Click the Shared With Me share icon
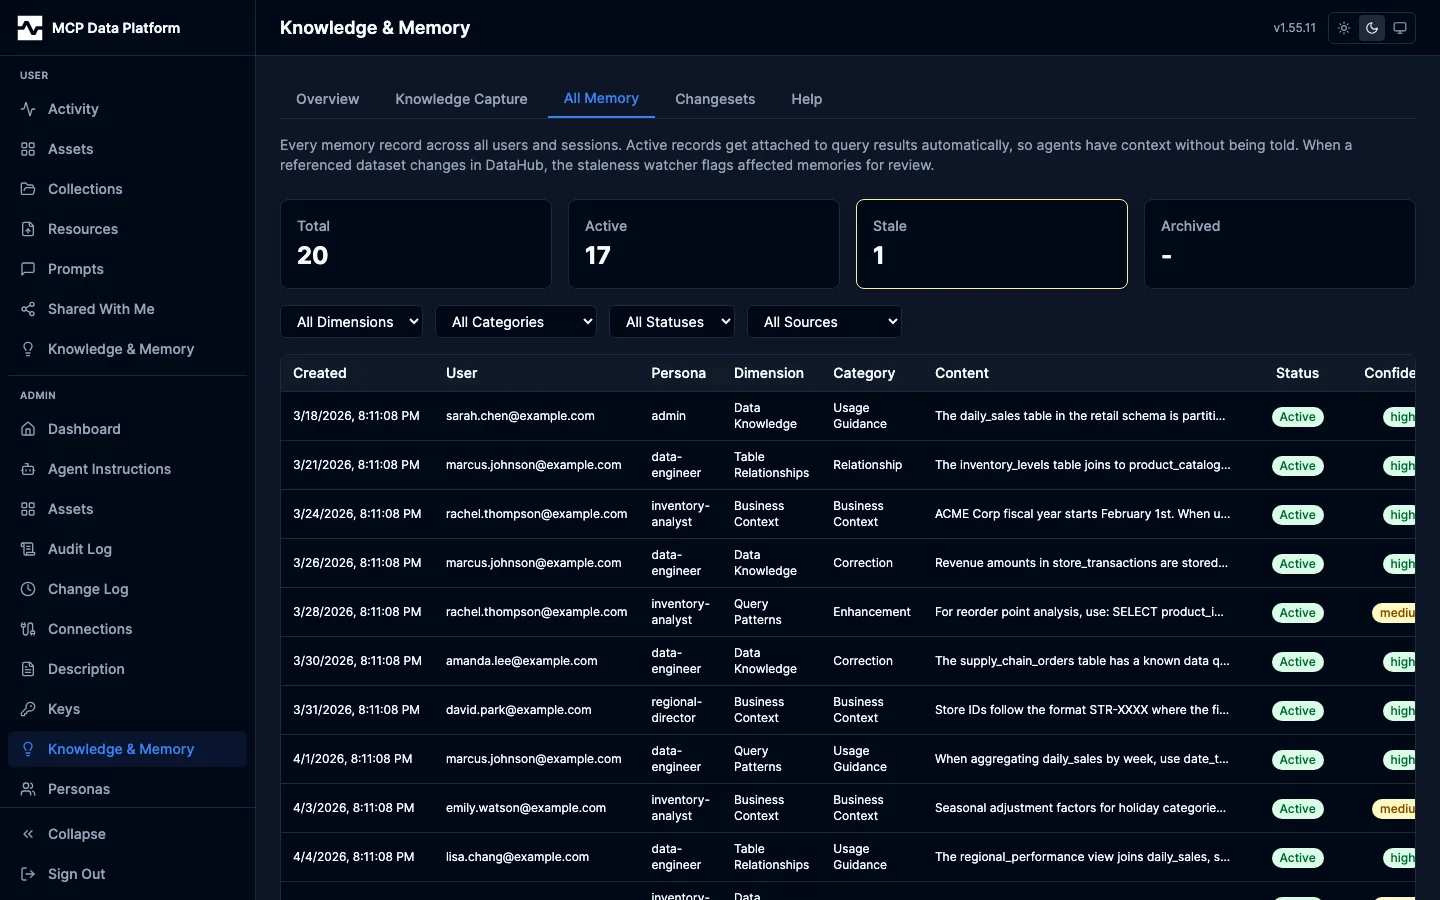This screenshot has height=900, width=1440. [28, 309]
